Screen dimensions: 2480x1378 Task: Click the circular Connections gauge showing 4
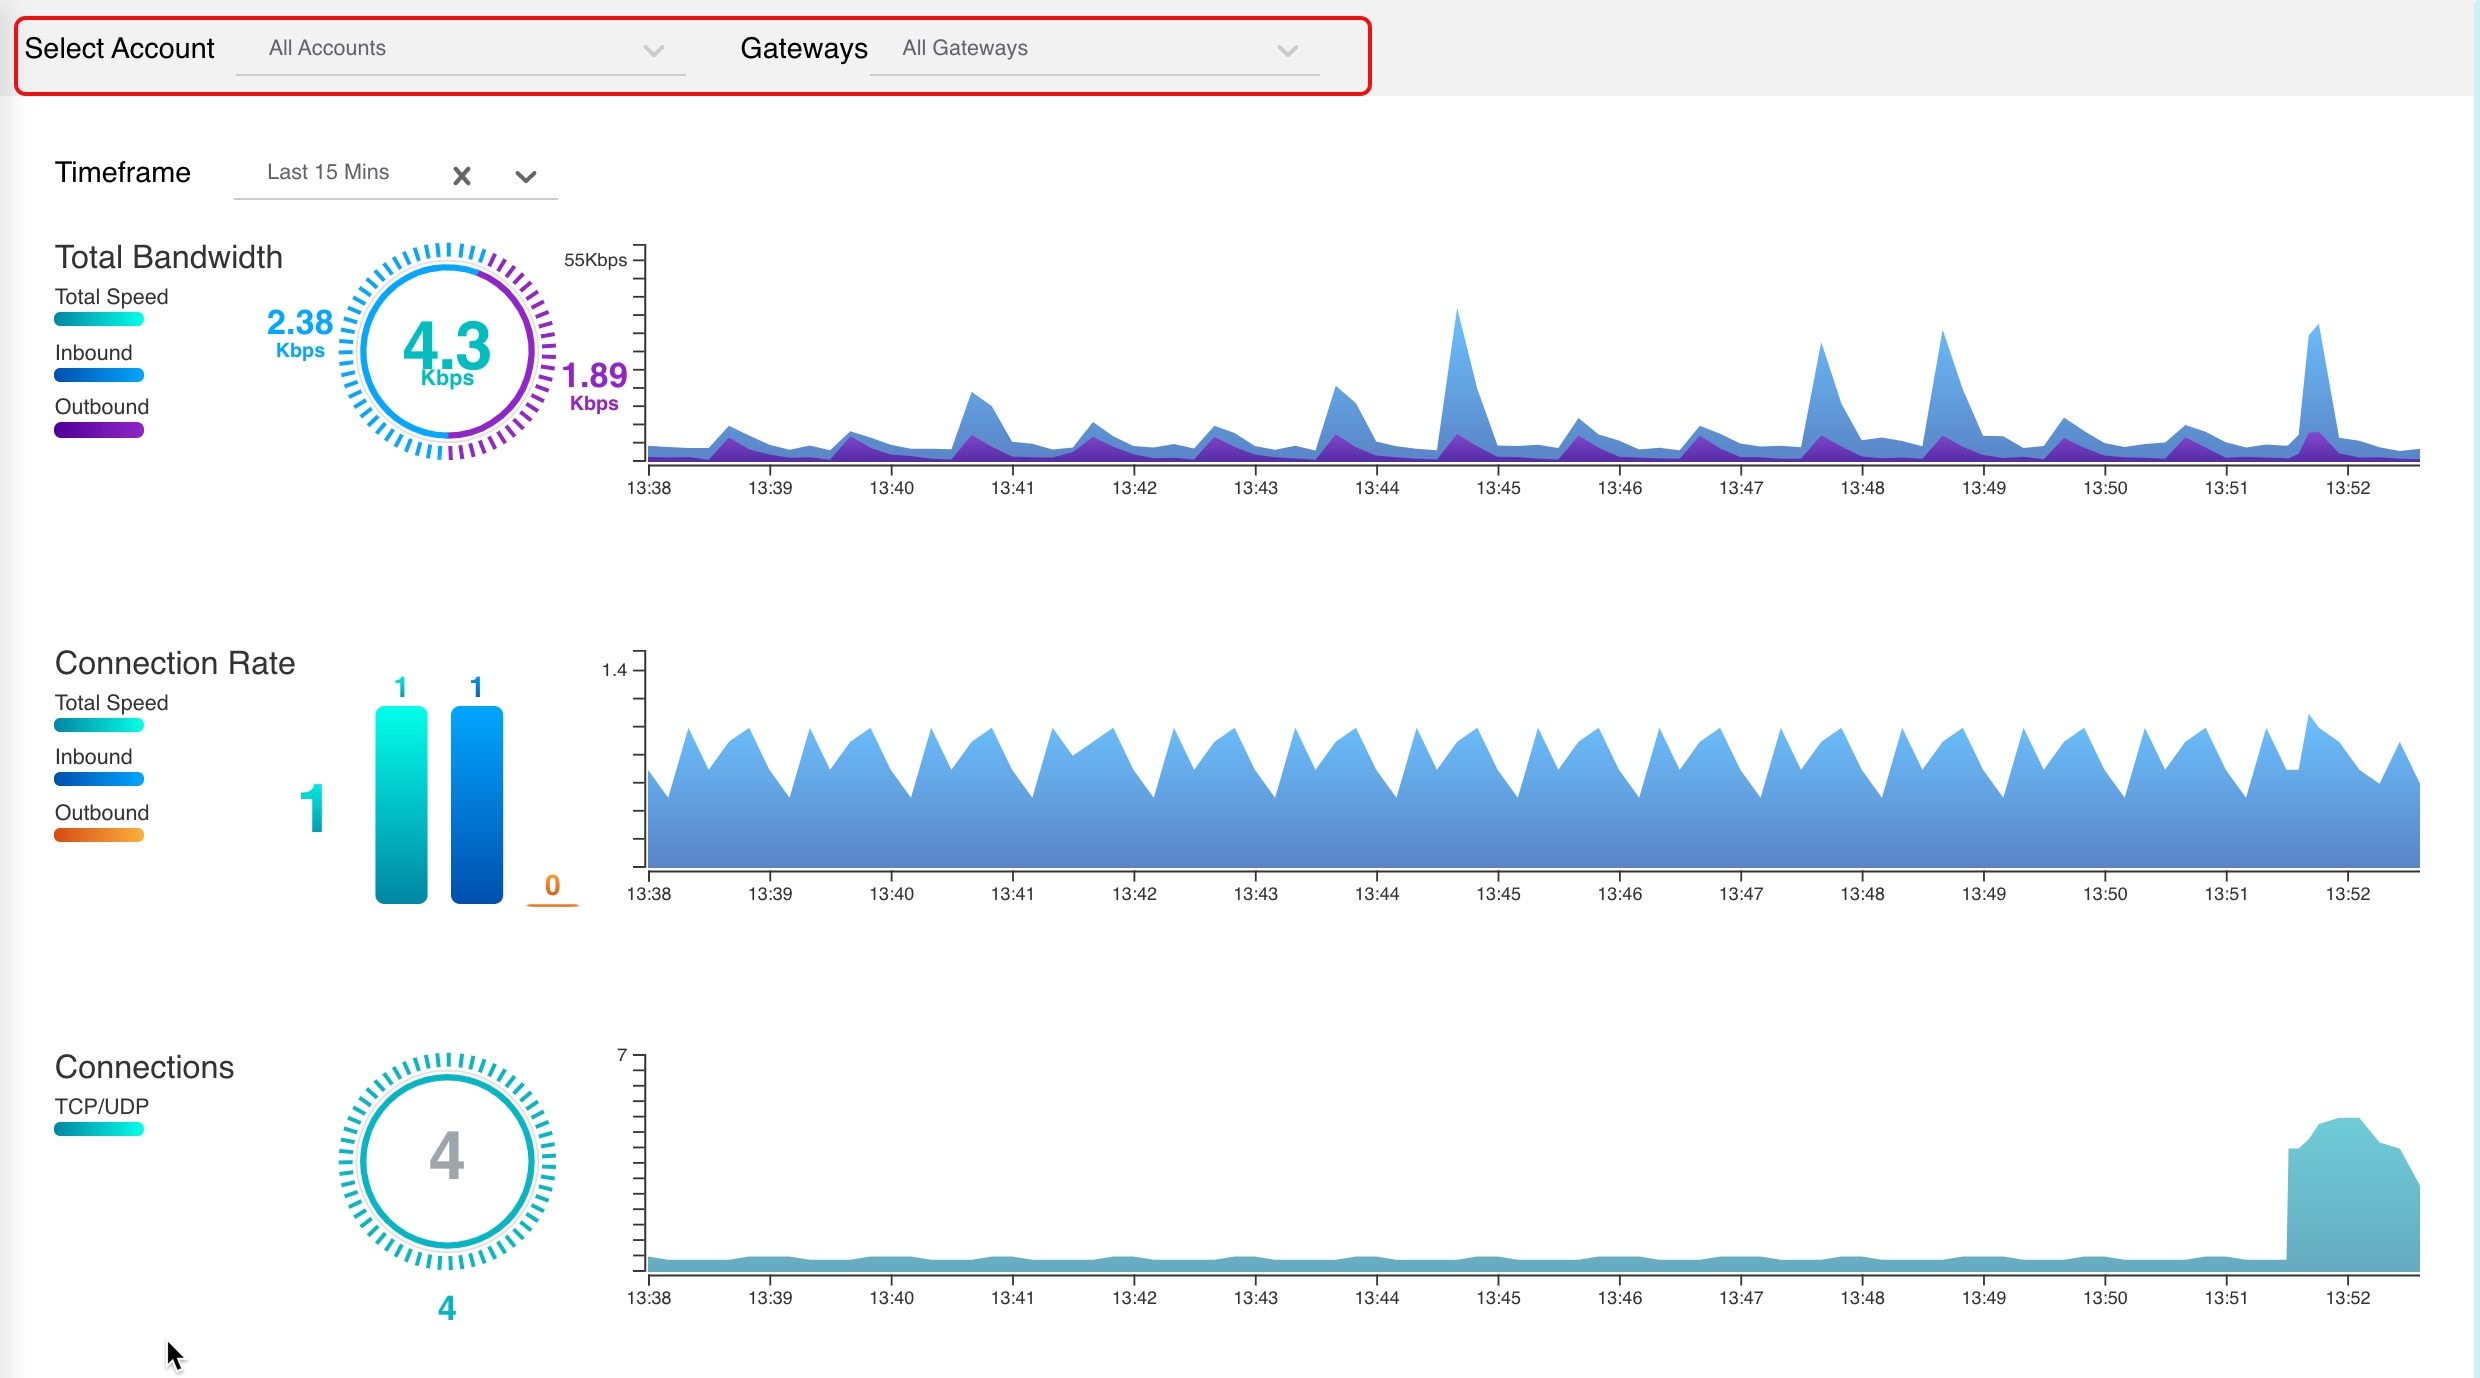tap(447, 1160)
